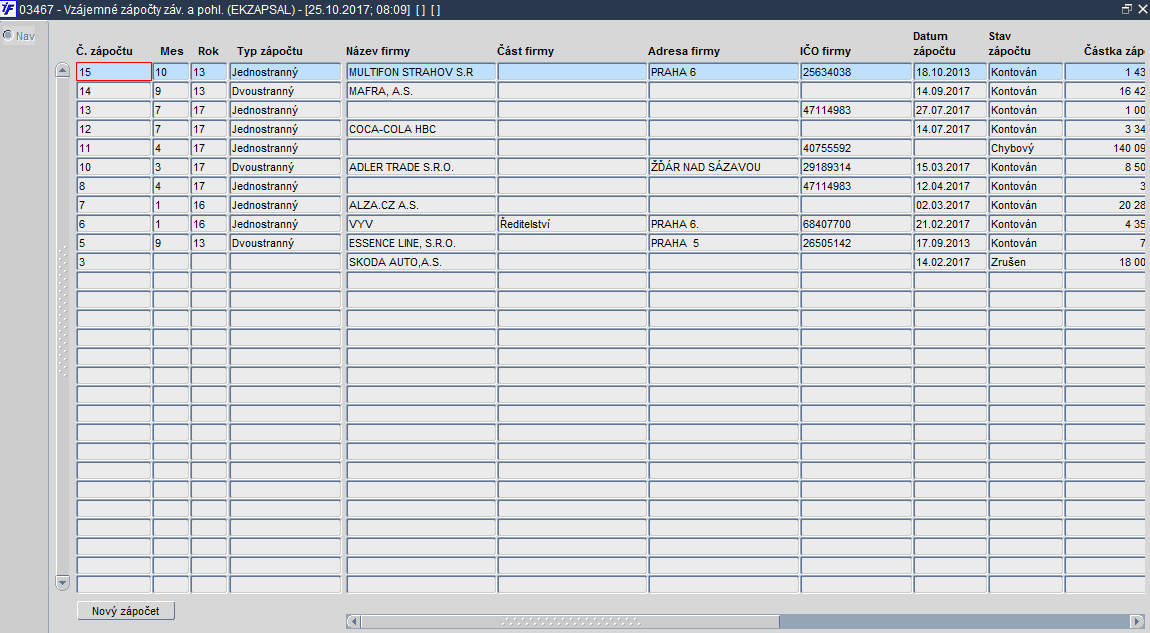Screen dimensions: 1150x633
Task: Click horizontal scrollbar right arrow
Action: [x=1138, y=621]
